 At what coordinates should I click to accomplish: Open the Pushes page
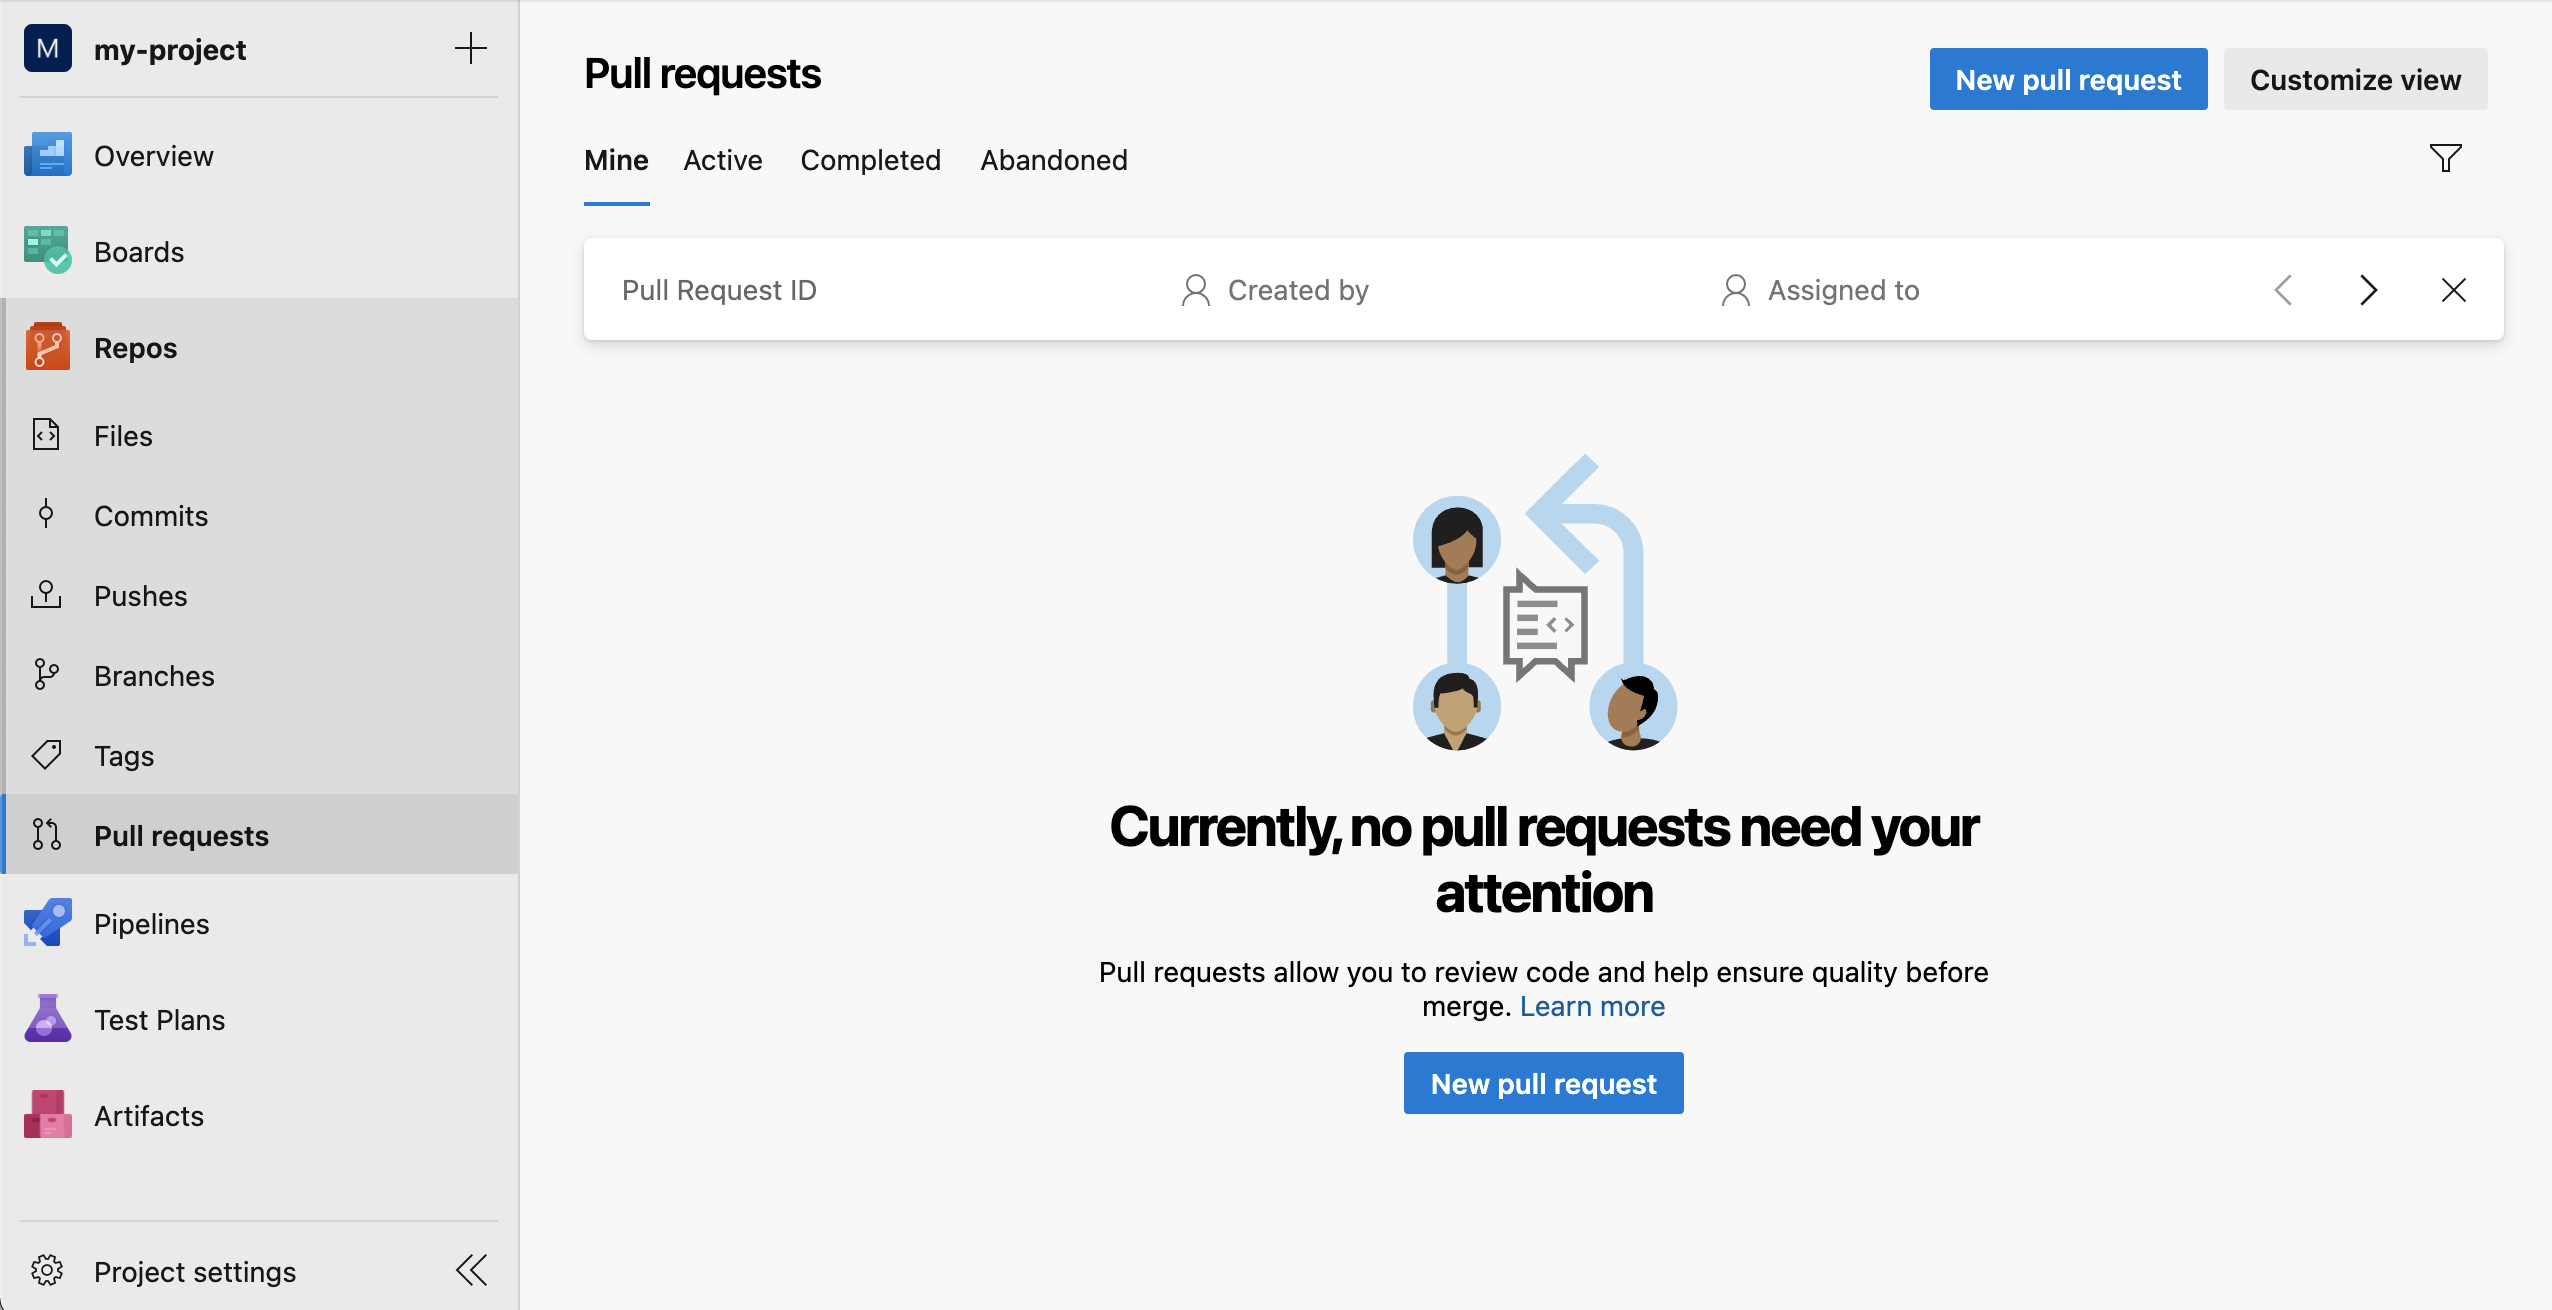(140, 596)
